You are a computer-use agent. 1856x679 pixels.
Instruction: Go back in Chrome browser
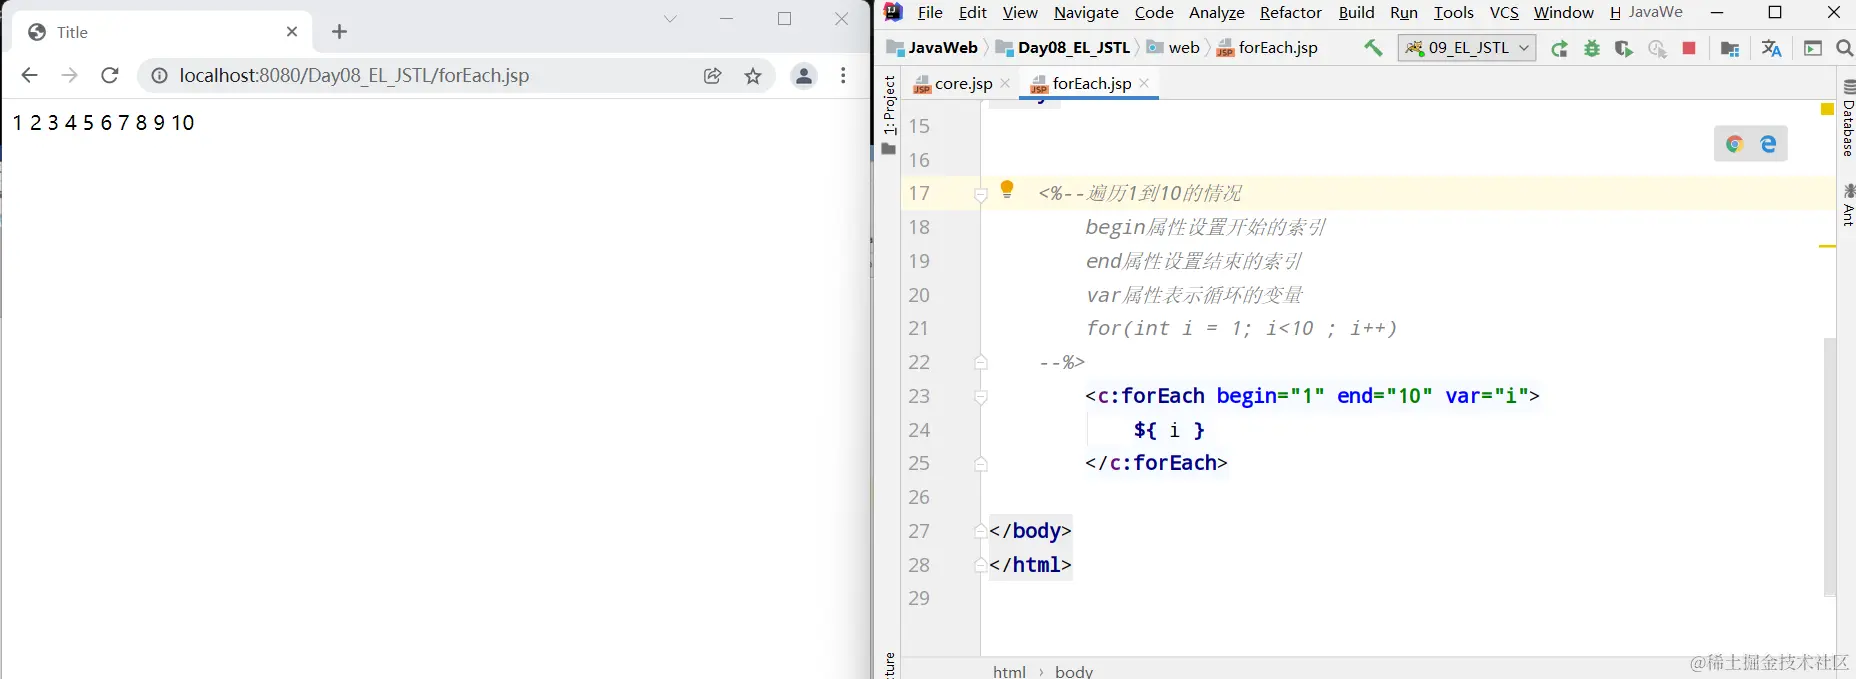(x=29, y=75)
